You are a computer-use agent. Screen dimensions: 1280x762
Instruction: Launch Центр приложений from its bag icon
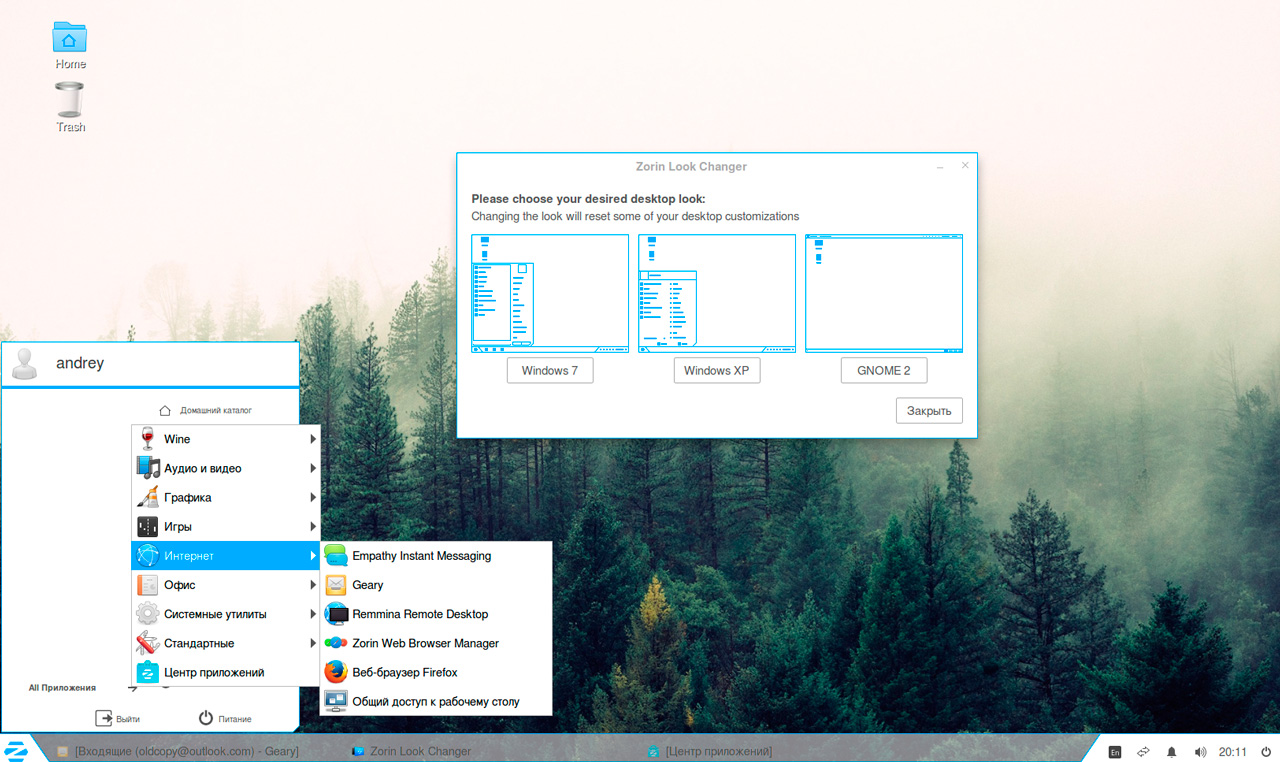[x=148, y=672]
